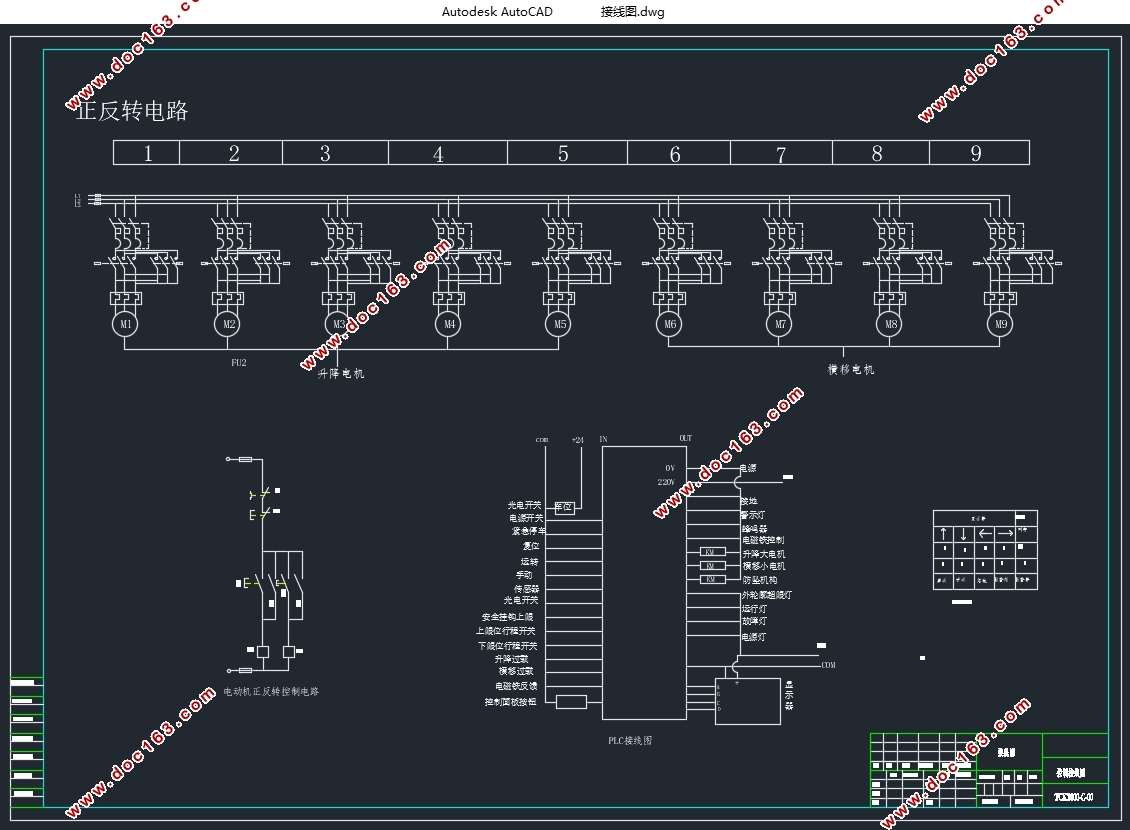The image size is (1130, 830).
Task: Select the M9 motor symbol
Action: coord(999,324)
